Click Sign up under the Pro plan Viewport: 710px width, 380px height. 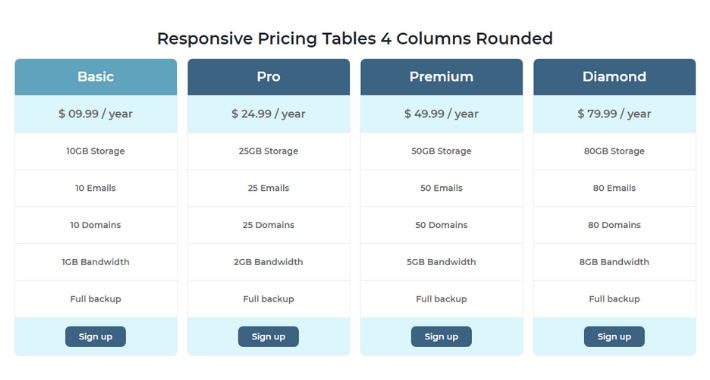click(269, 337)
